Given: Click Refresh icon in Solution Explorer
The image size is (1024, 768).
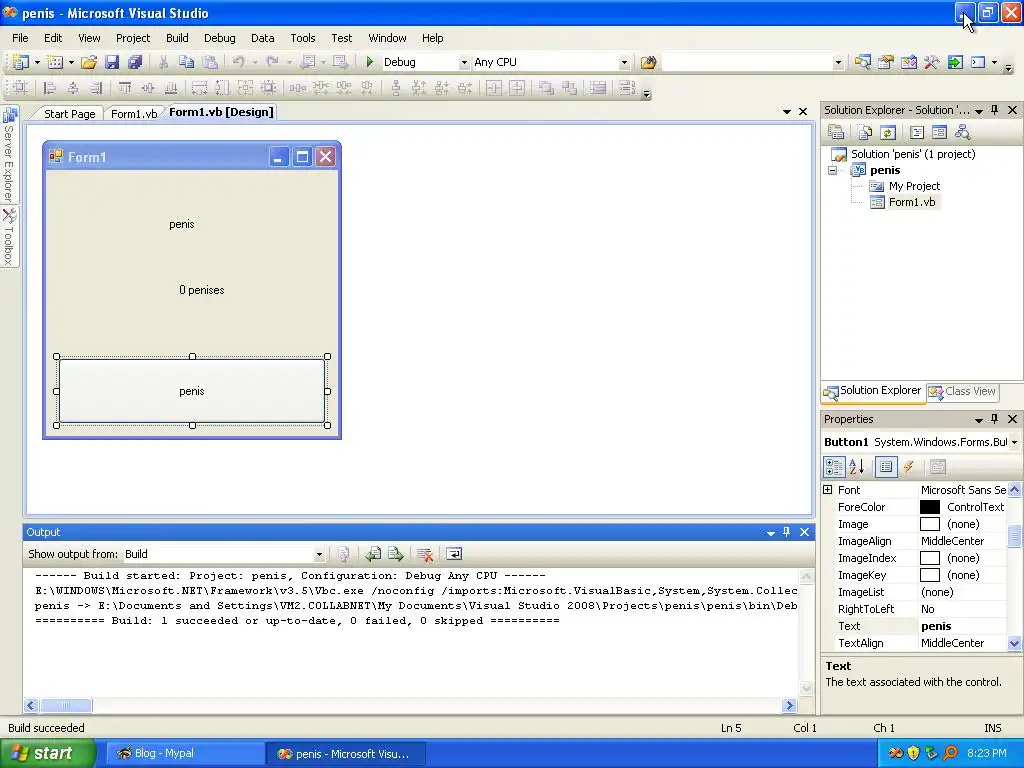Looking at the screenshot, I should click(887, 133).
